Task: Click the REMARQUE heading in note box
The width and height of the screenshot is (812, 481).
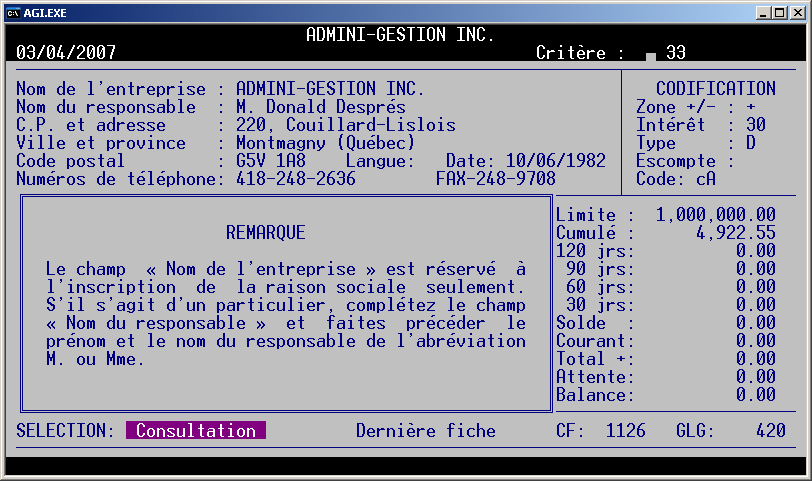Action: (x=266, y=233)
